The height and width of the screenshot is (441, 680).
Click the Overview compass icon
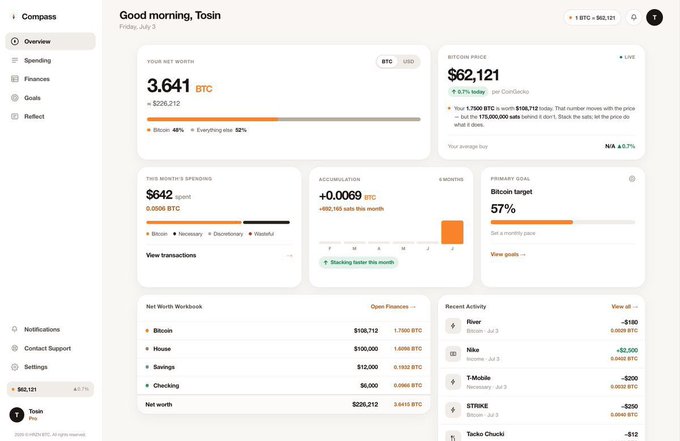point(15,41)
